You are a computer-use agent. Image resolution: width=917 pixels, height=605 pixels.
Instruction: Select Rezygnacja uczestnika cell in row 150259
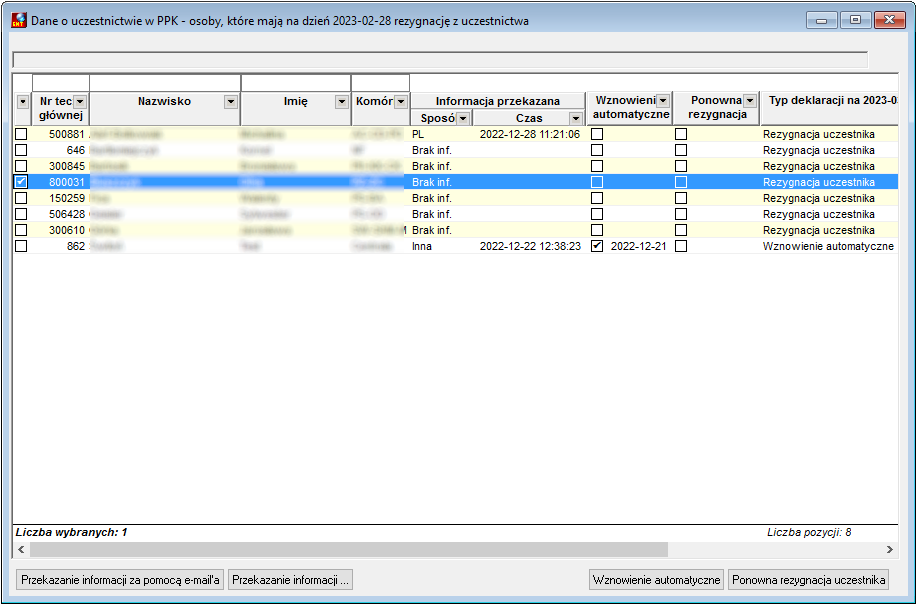pyautogui.click(x=829, y=198)
